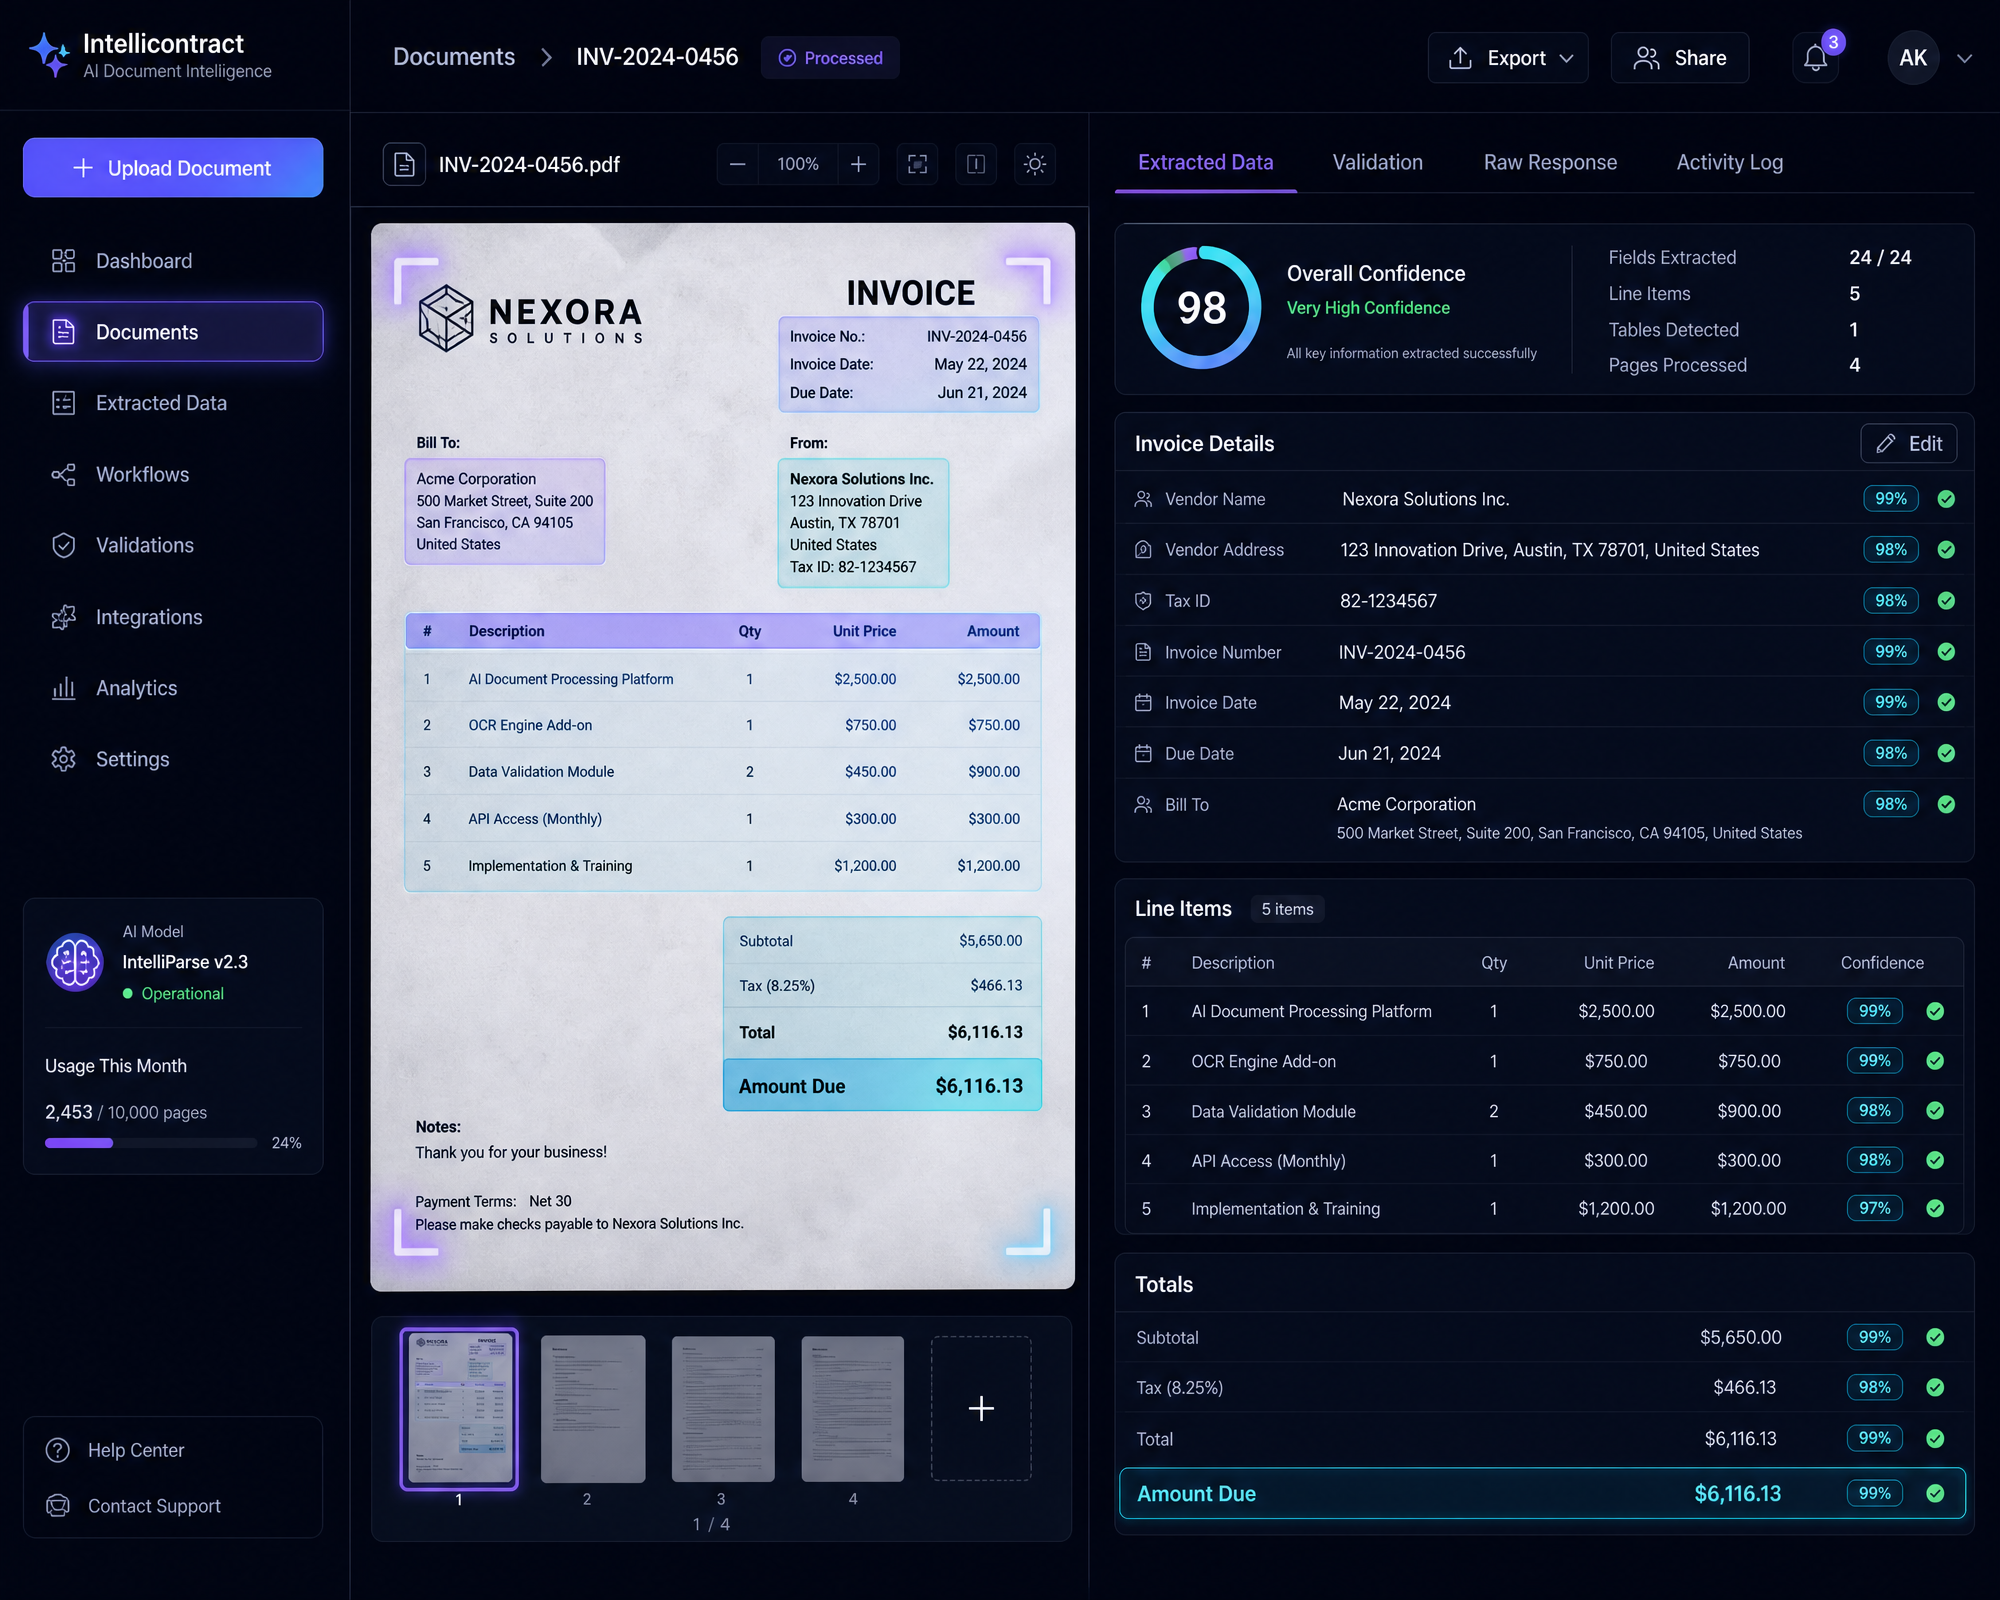
Task: Select the Amount Due totals row
Action: [x=1542, y=1494]
